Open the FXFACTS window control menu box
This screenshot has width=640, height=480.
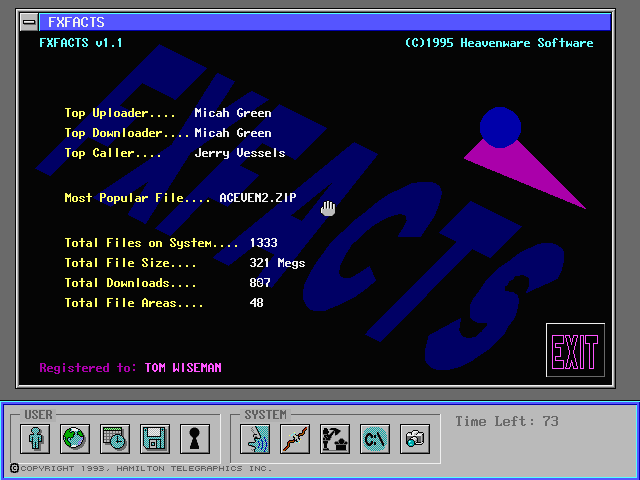pyautogui.click(x=29, y=22)
